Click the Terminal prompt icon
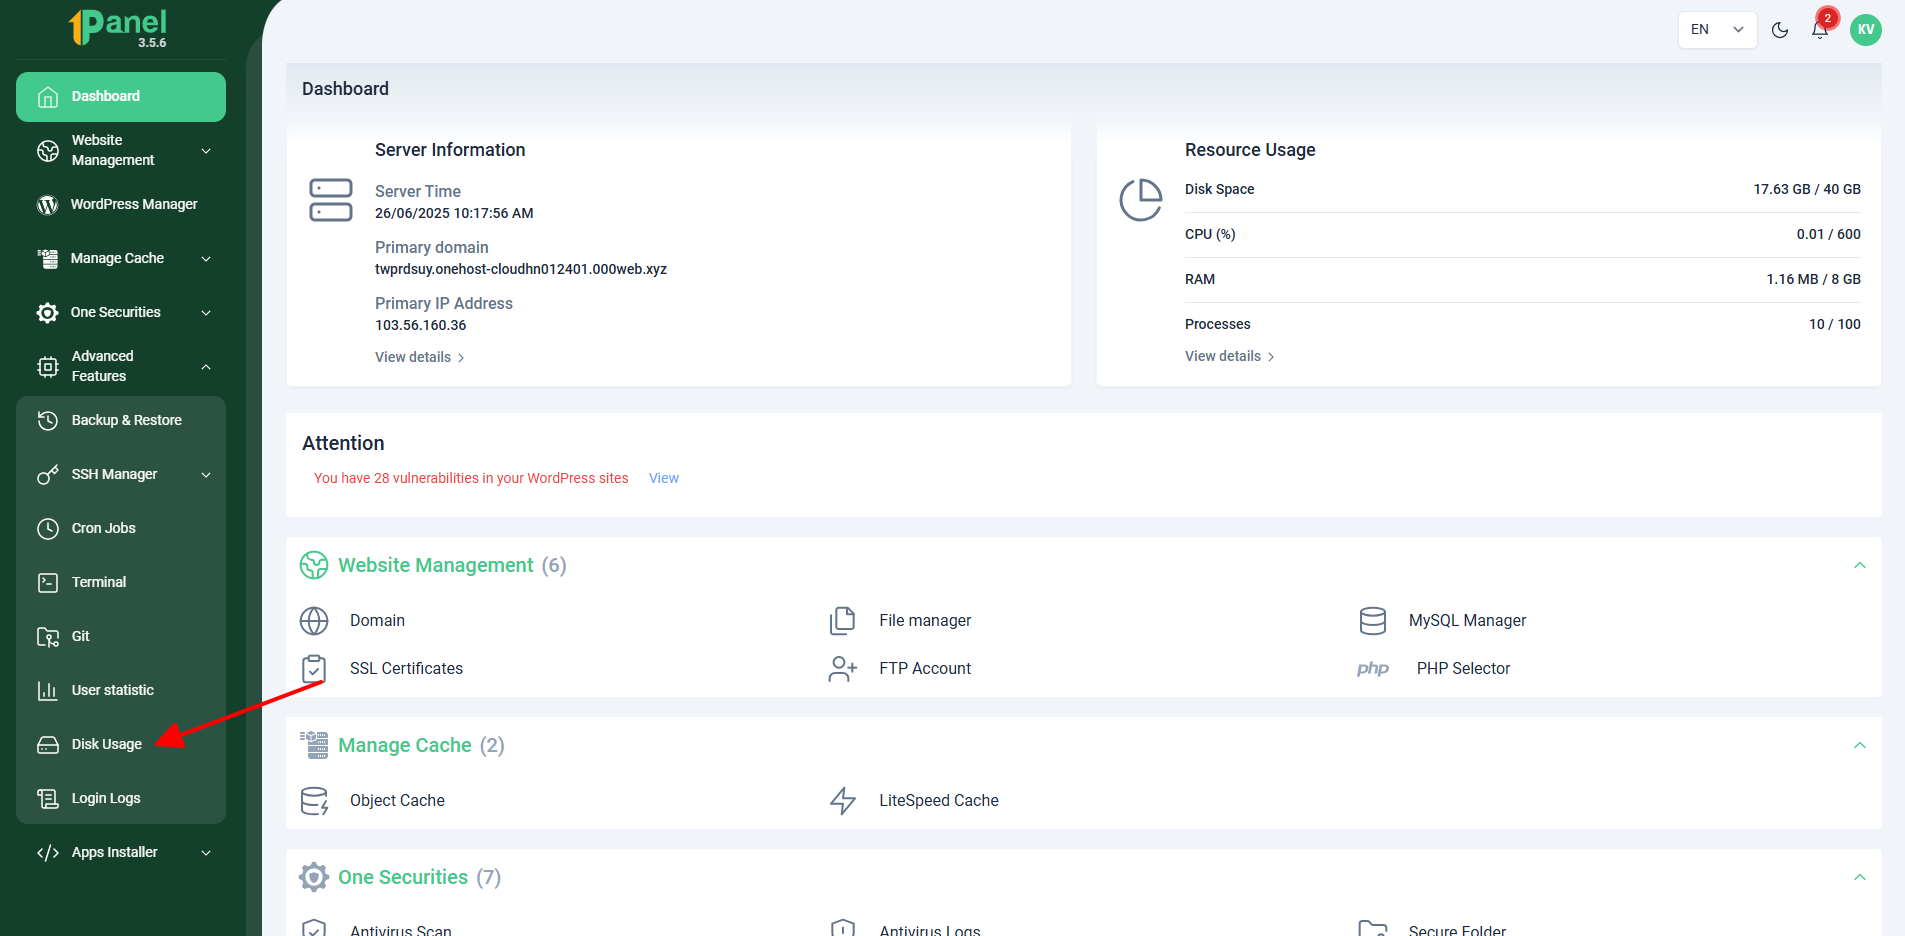Image resolution: width=1905 pixels, height=936 pixels. point(48,583)
